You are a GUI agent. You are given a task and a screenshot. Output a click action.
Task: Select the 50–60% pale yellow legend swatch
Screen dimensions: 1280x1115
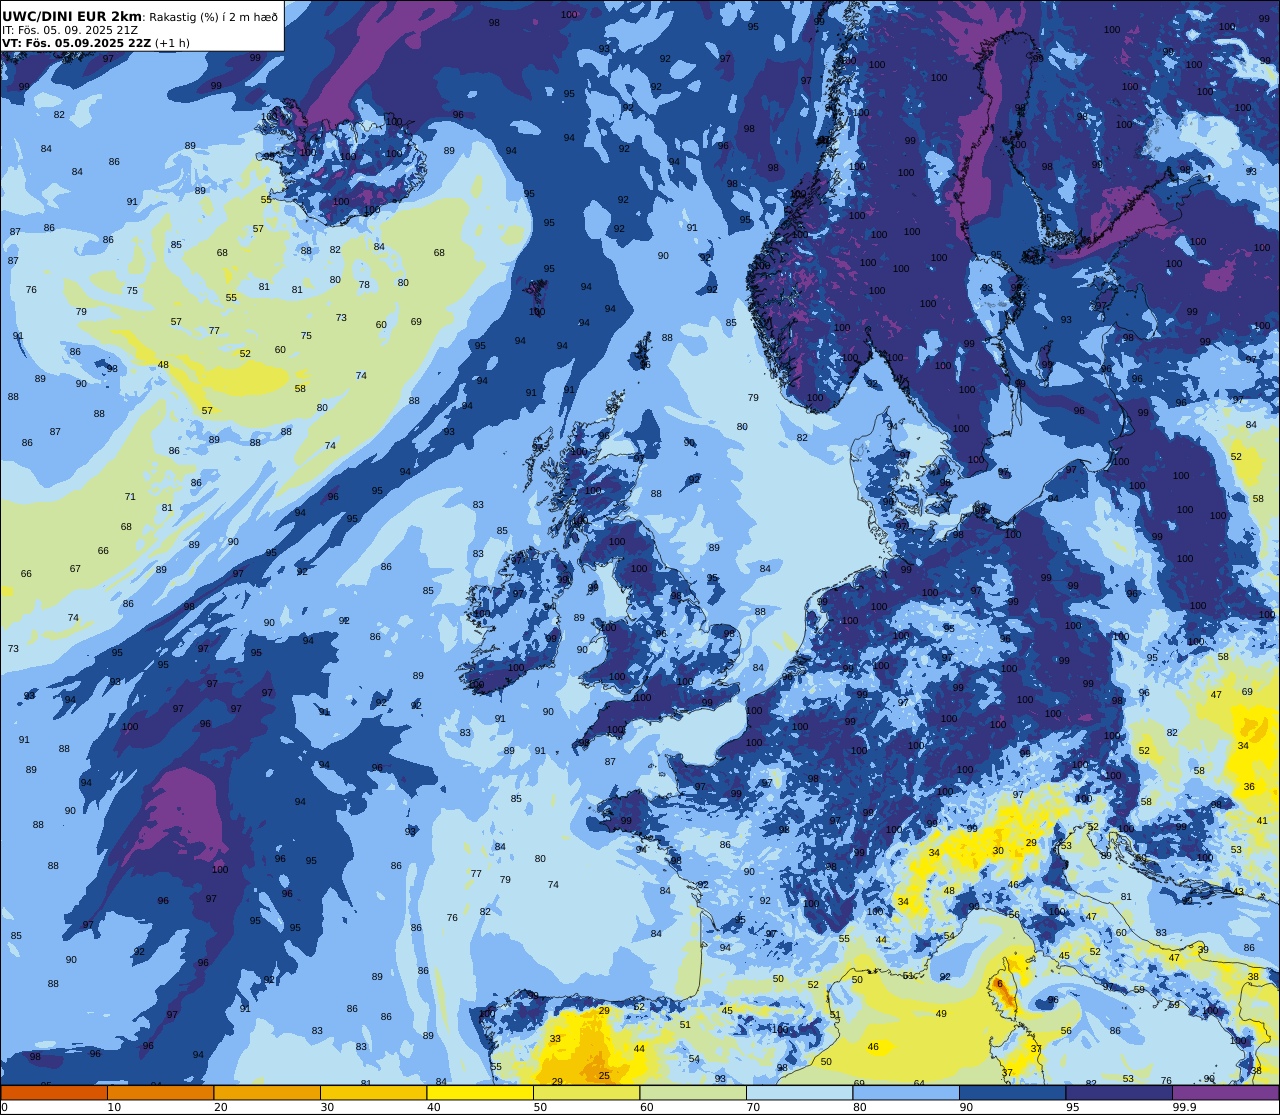point(587,1093)
